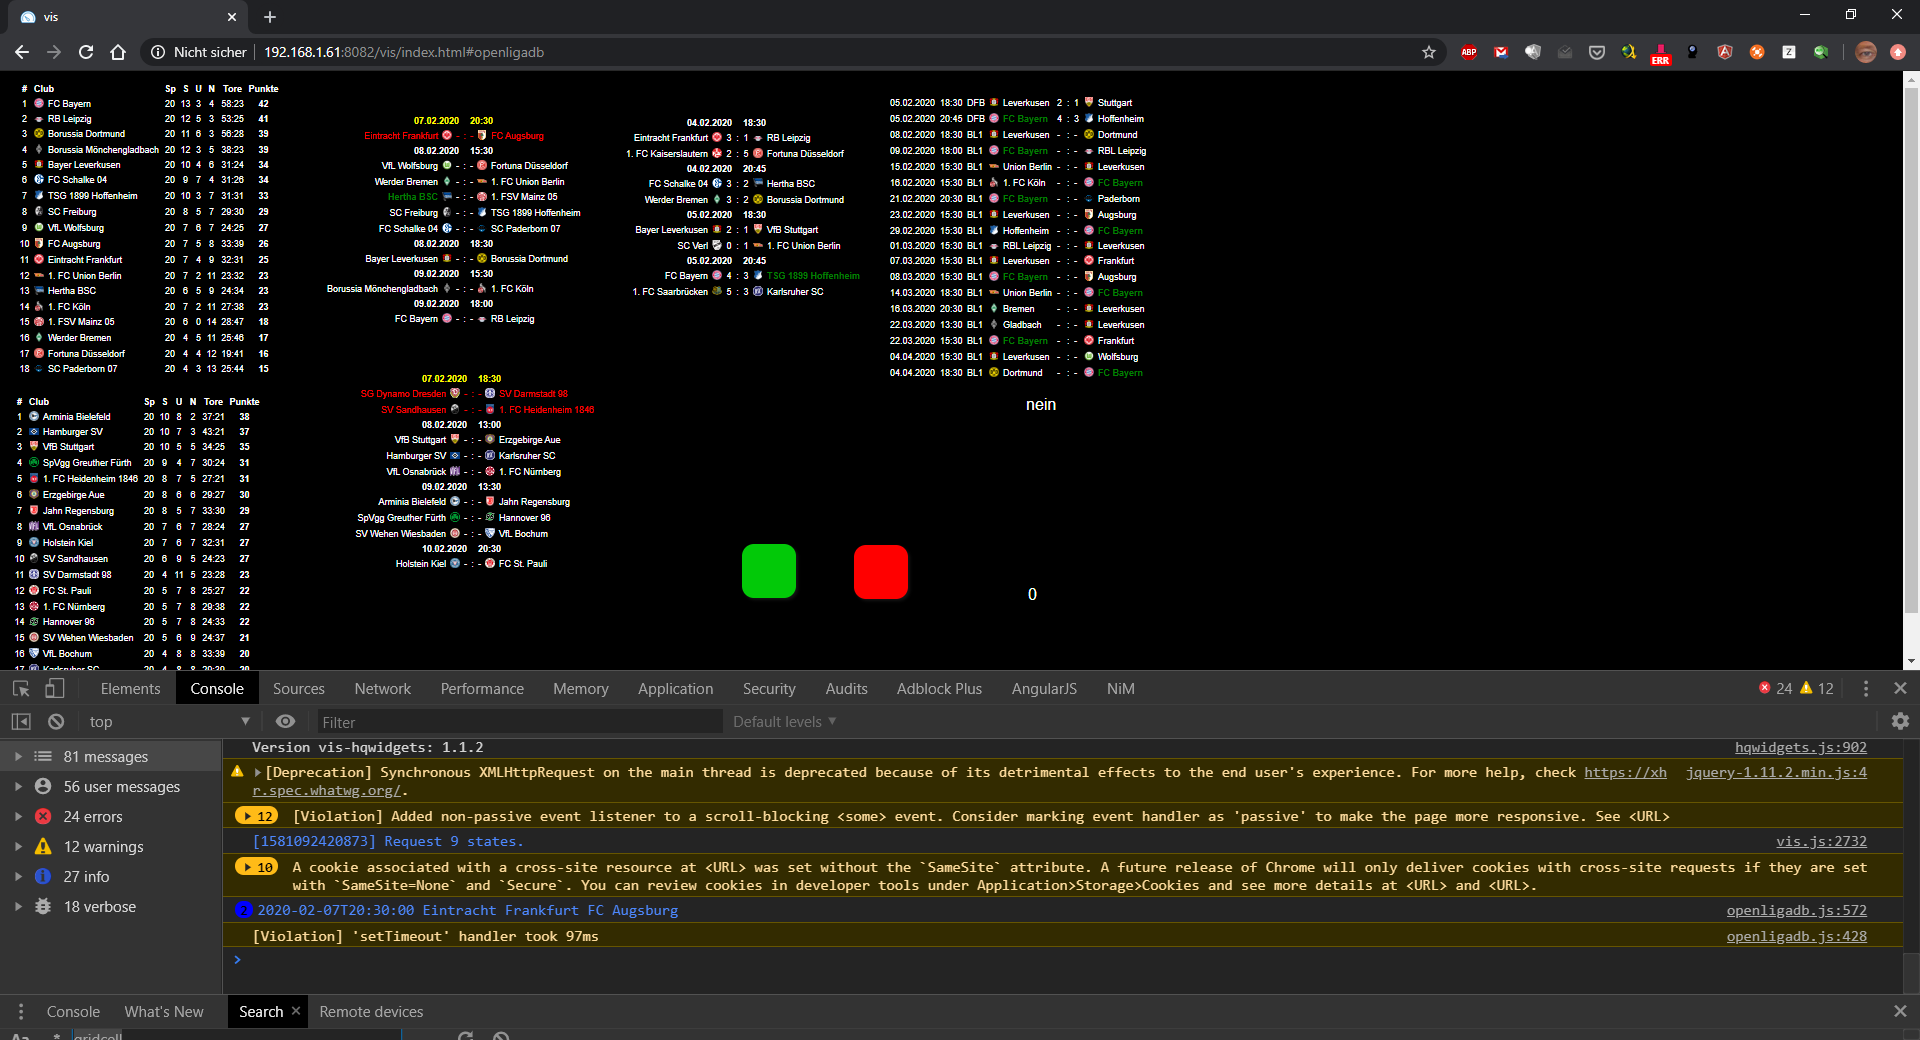Click the console prompt input line
The image size is (1920, 1040).
1060,960
